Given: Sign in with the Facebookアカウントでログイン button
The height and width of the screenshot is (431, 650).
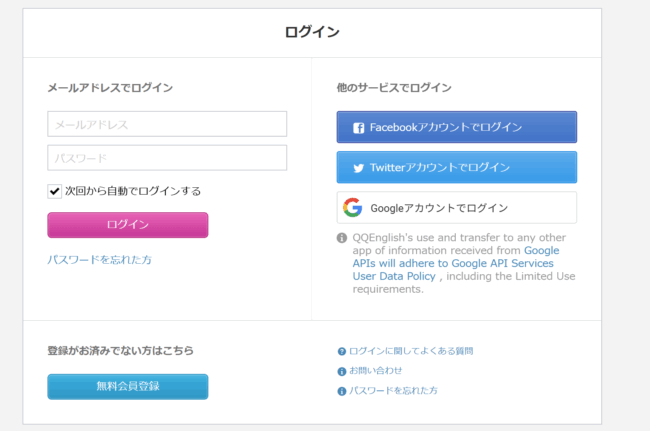Looking at the screenshot, I should [x=456, y=128].
